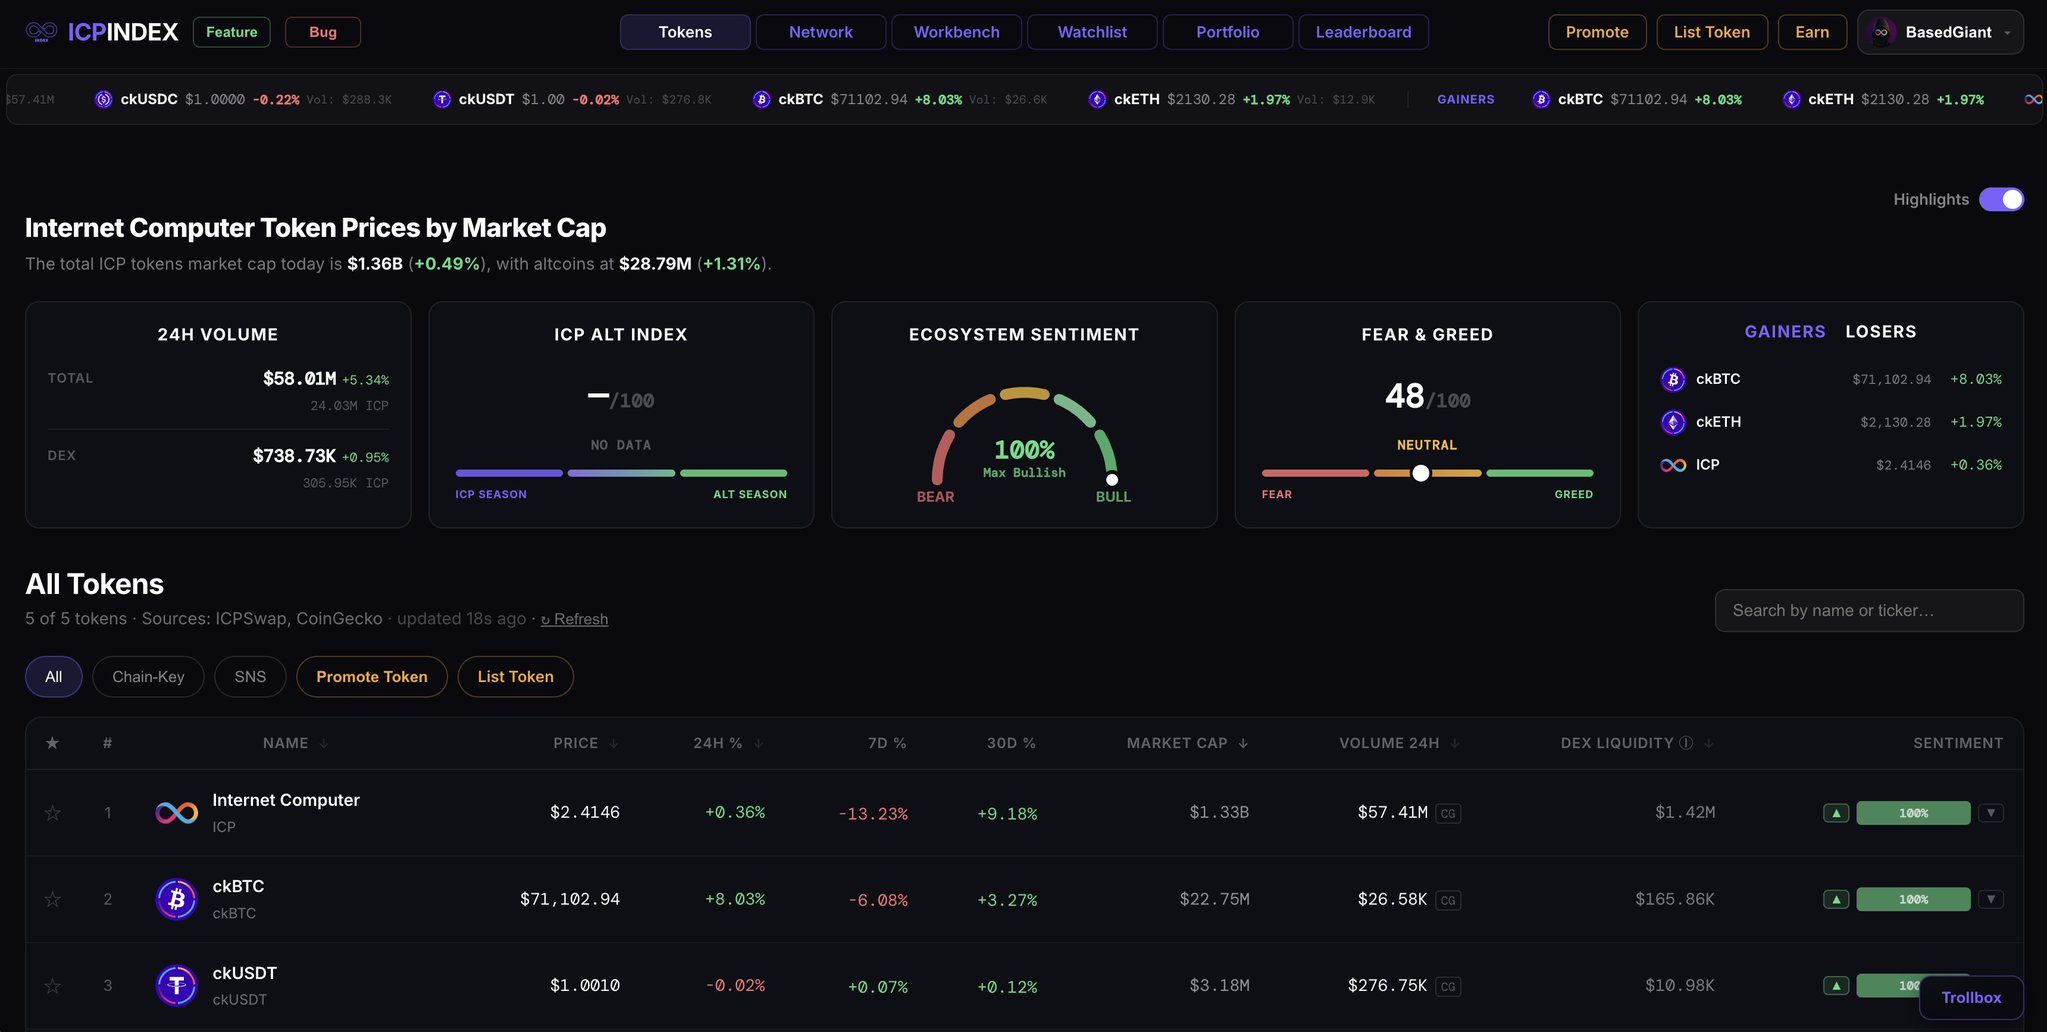Open the BasedGiant account dropdown
This screenshot has width=2047, height=1032.
[1940, 32]
